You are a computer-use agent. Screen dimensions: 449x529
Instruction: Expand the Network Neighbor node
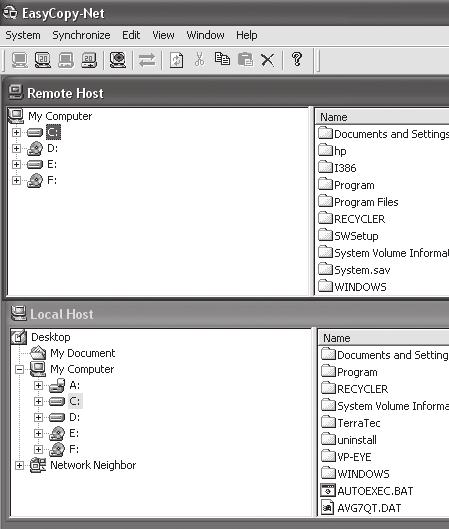(19, 465)
